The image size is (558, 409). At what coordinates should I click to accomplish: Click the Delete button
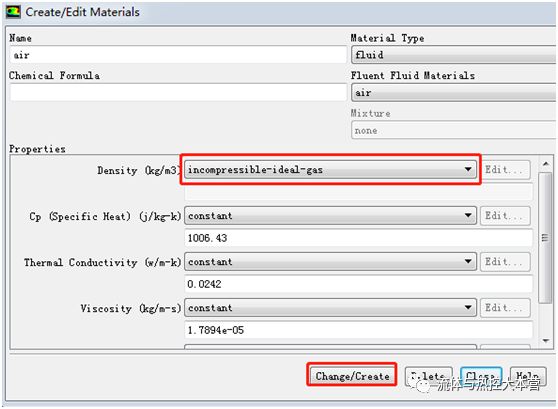pos(429,376)
